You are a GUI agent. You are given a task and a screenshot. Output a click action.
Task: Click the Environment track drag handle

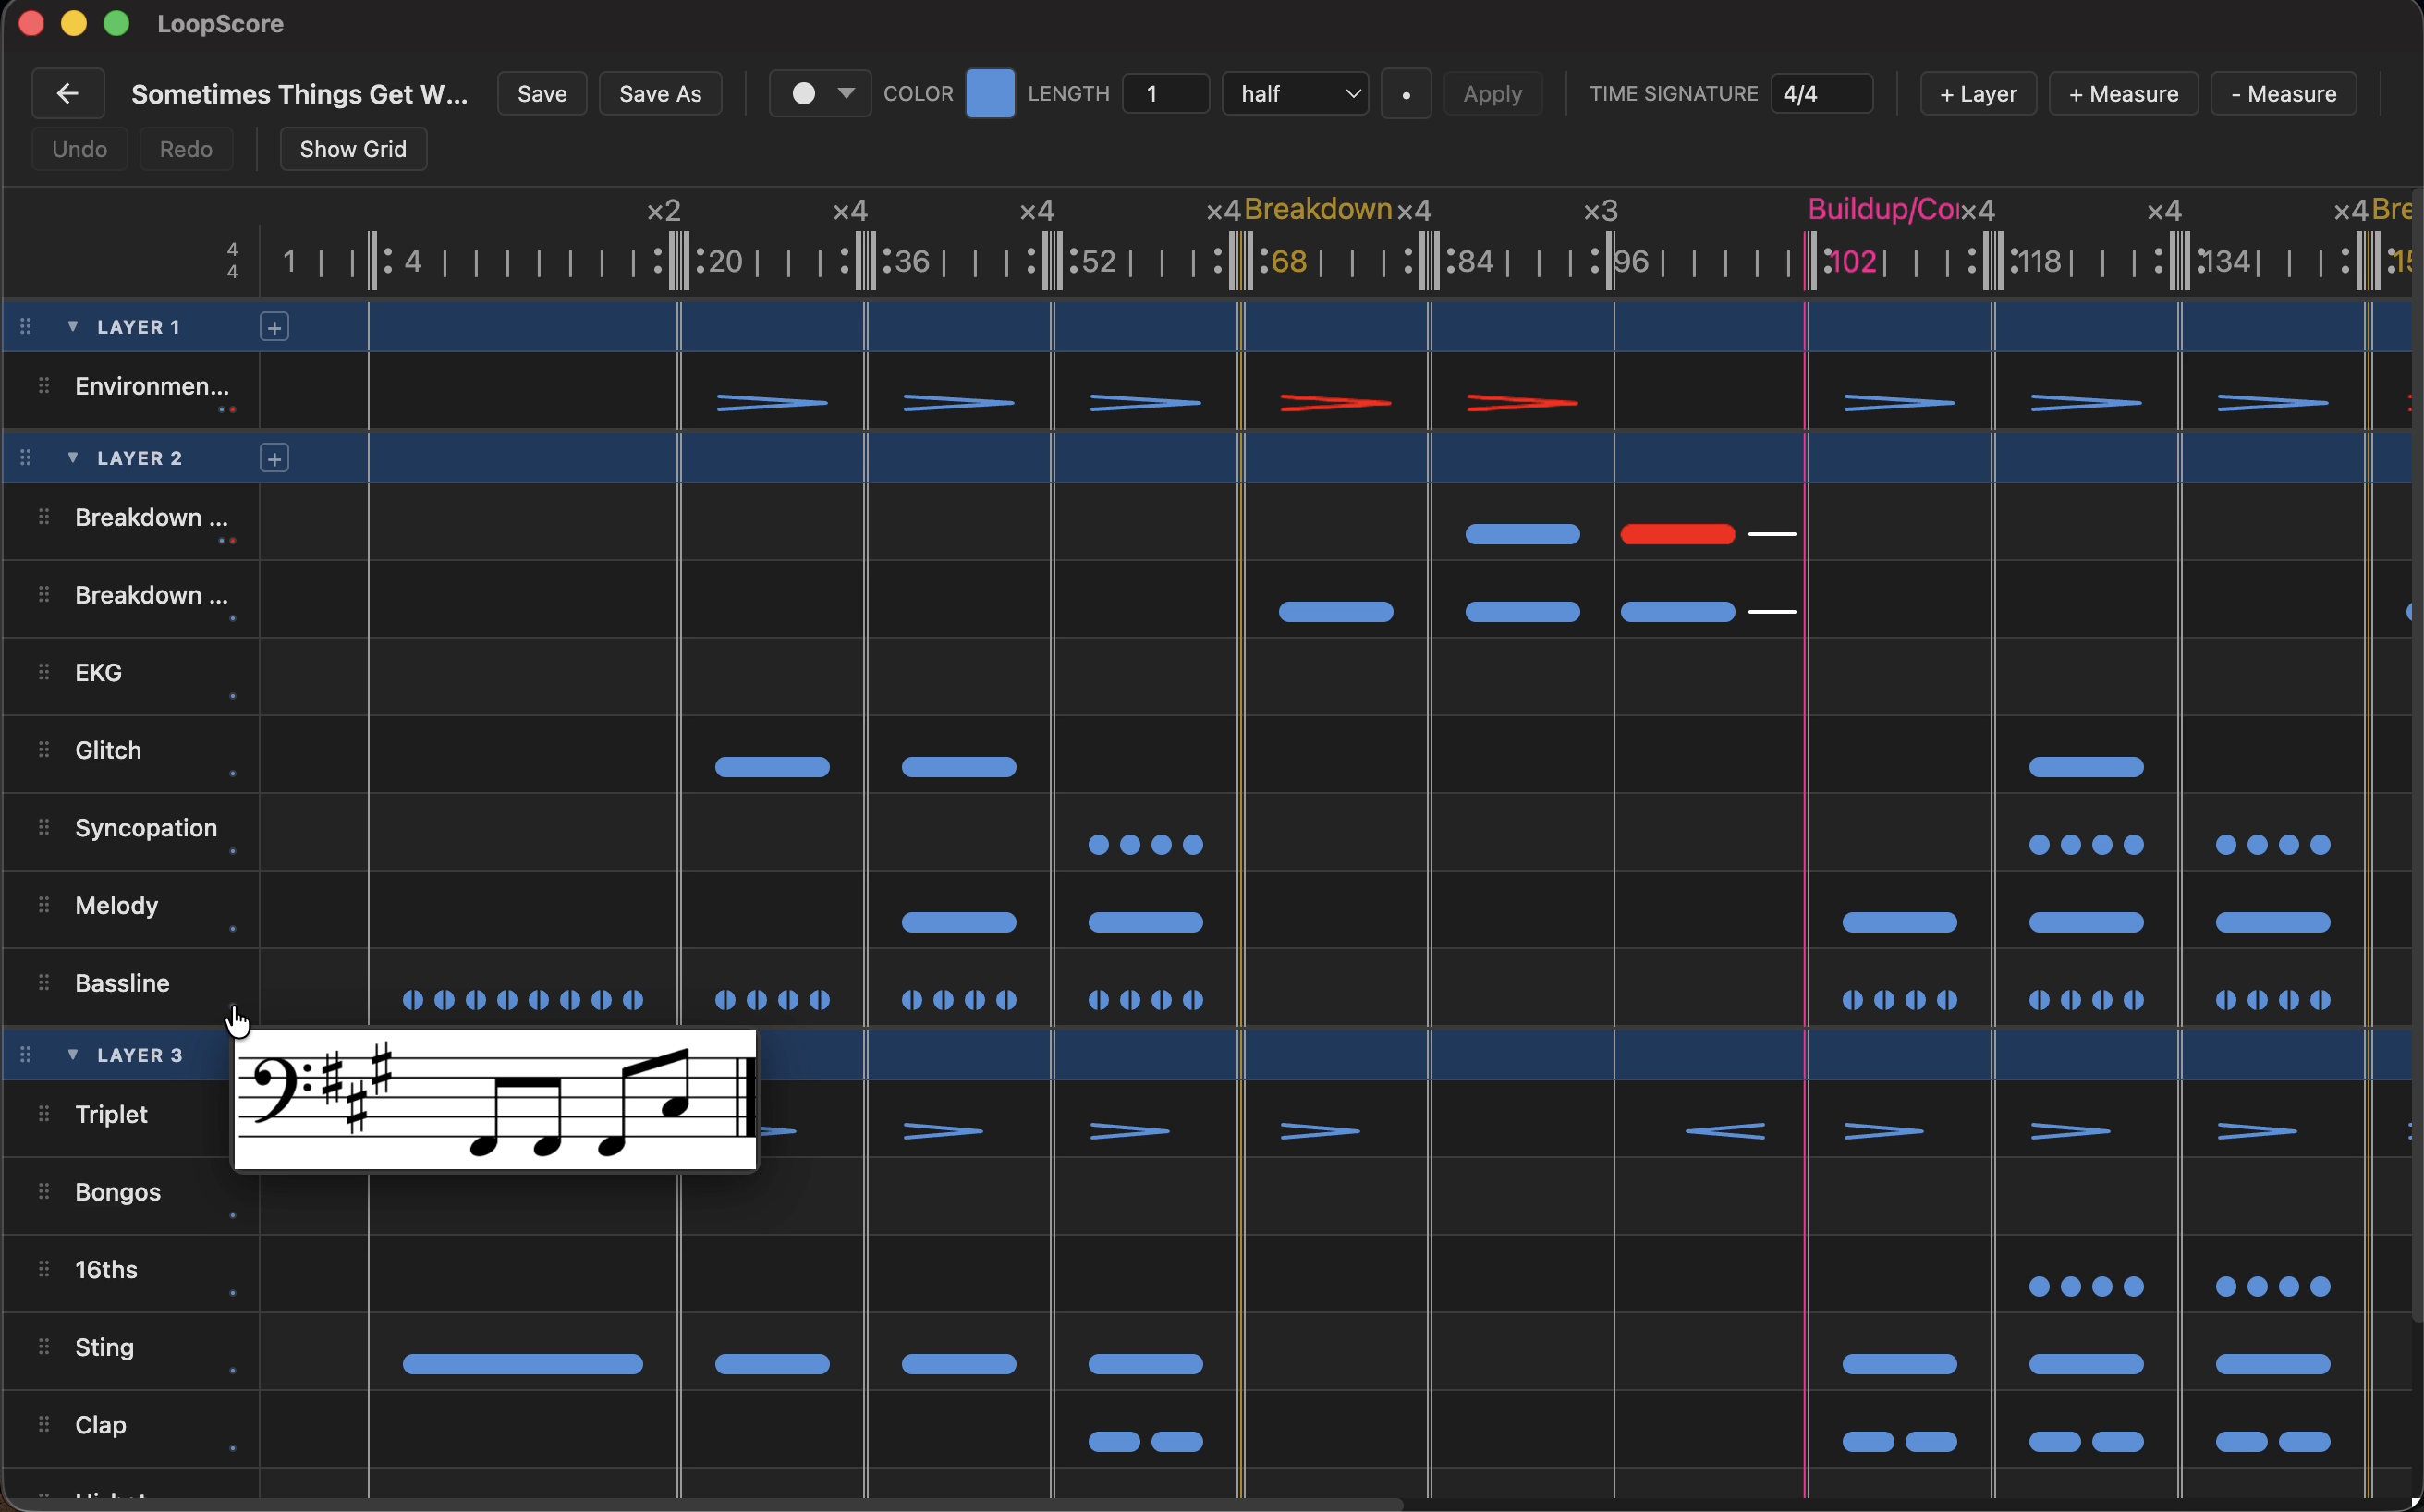click(x=44, y=385)
